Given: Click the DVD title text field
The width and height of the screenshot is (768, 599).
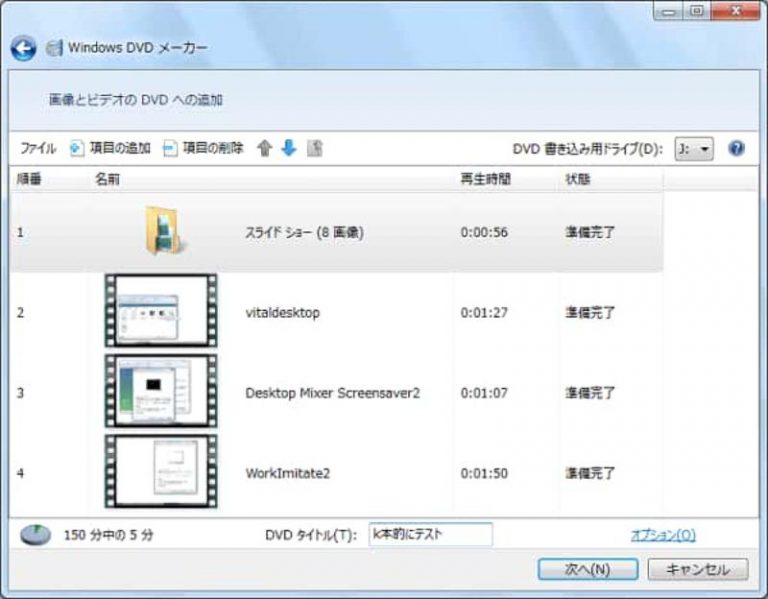Looking at the screenshot, I should click(x=431, y=535).
